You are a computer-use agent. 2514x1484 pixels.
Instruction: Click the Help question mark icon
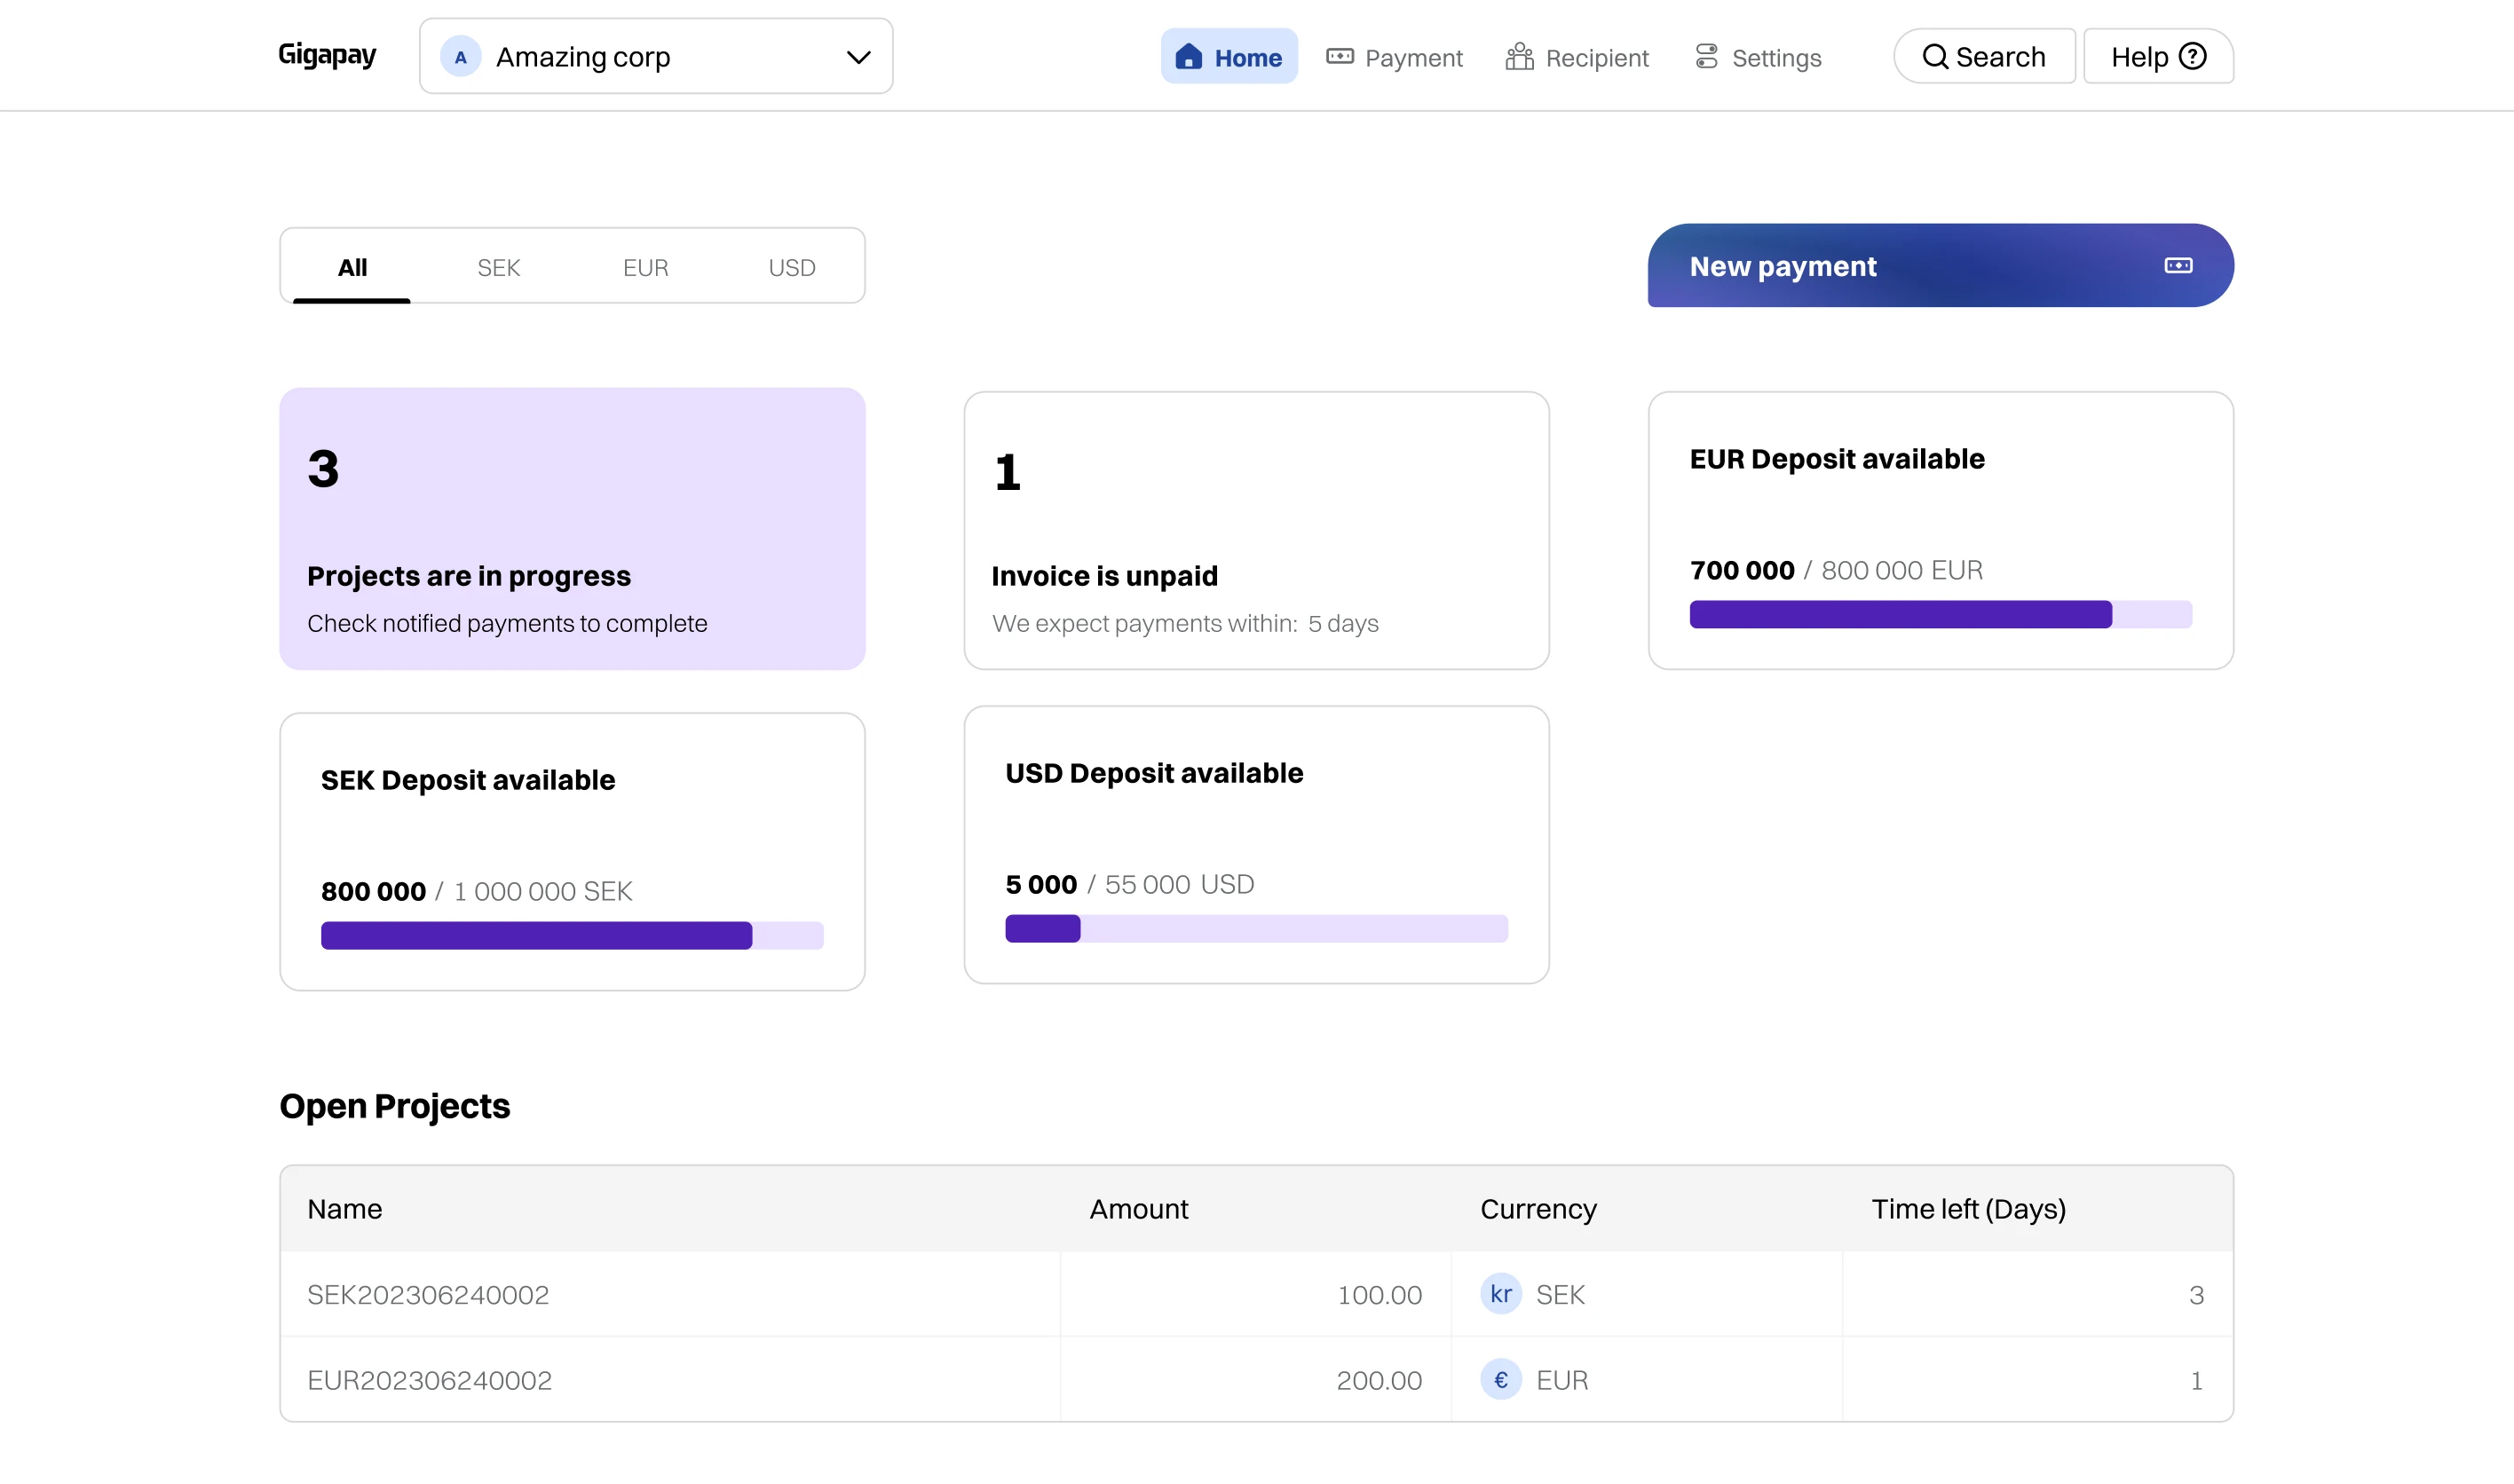tap(2192, 56)
